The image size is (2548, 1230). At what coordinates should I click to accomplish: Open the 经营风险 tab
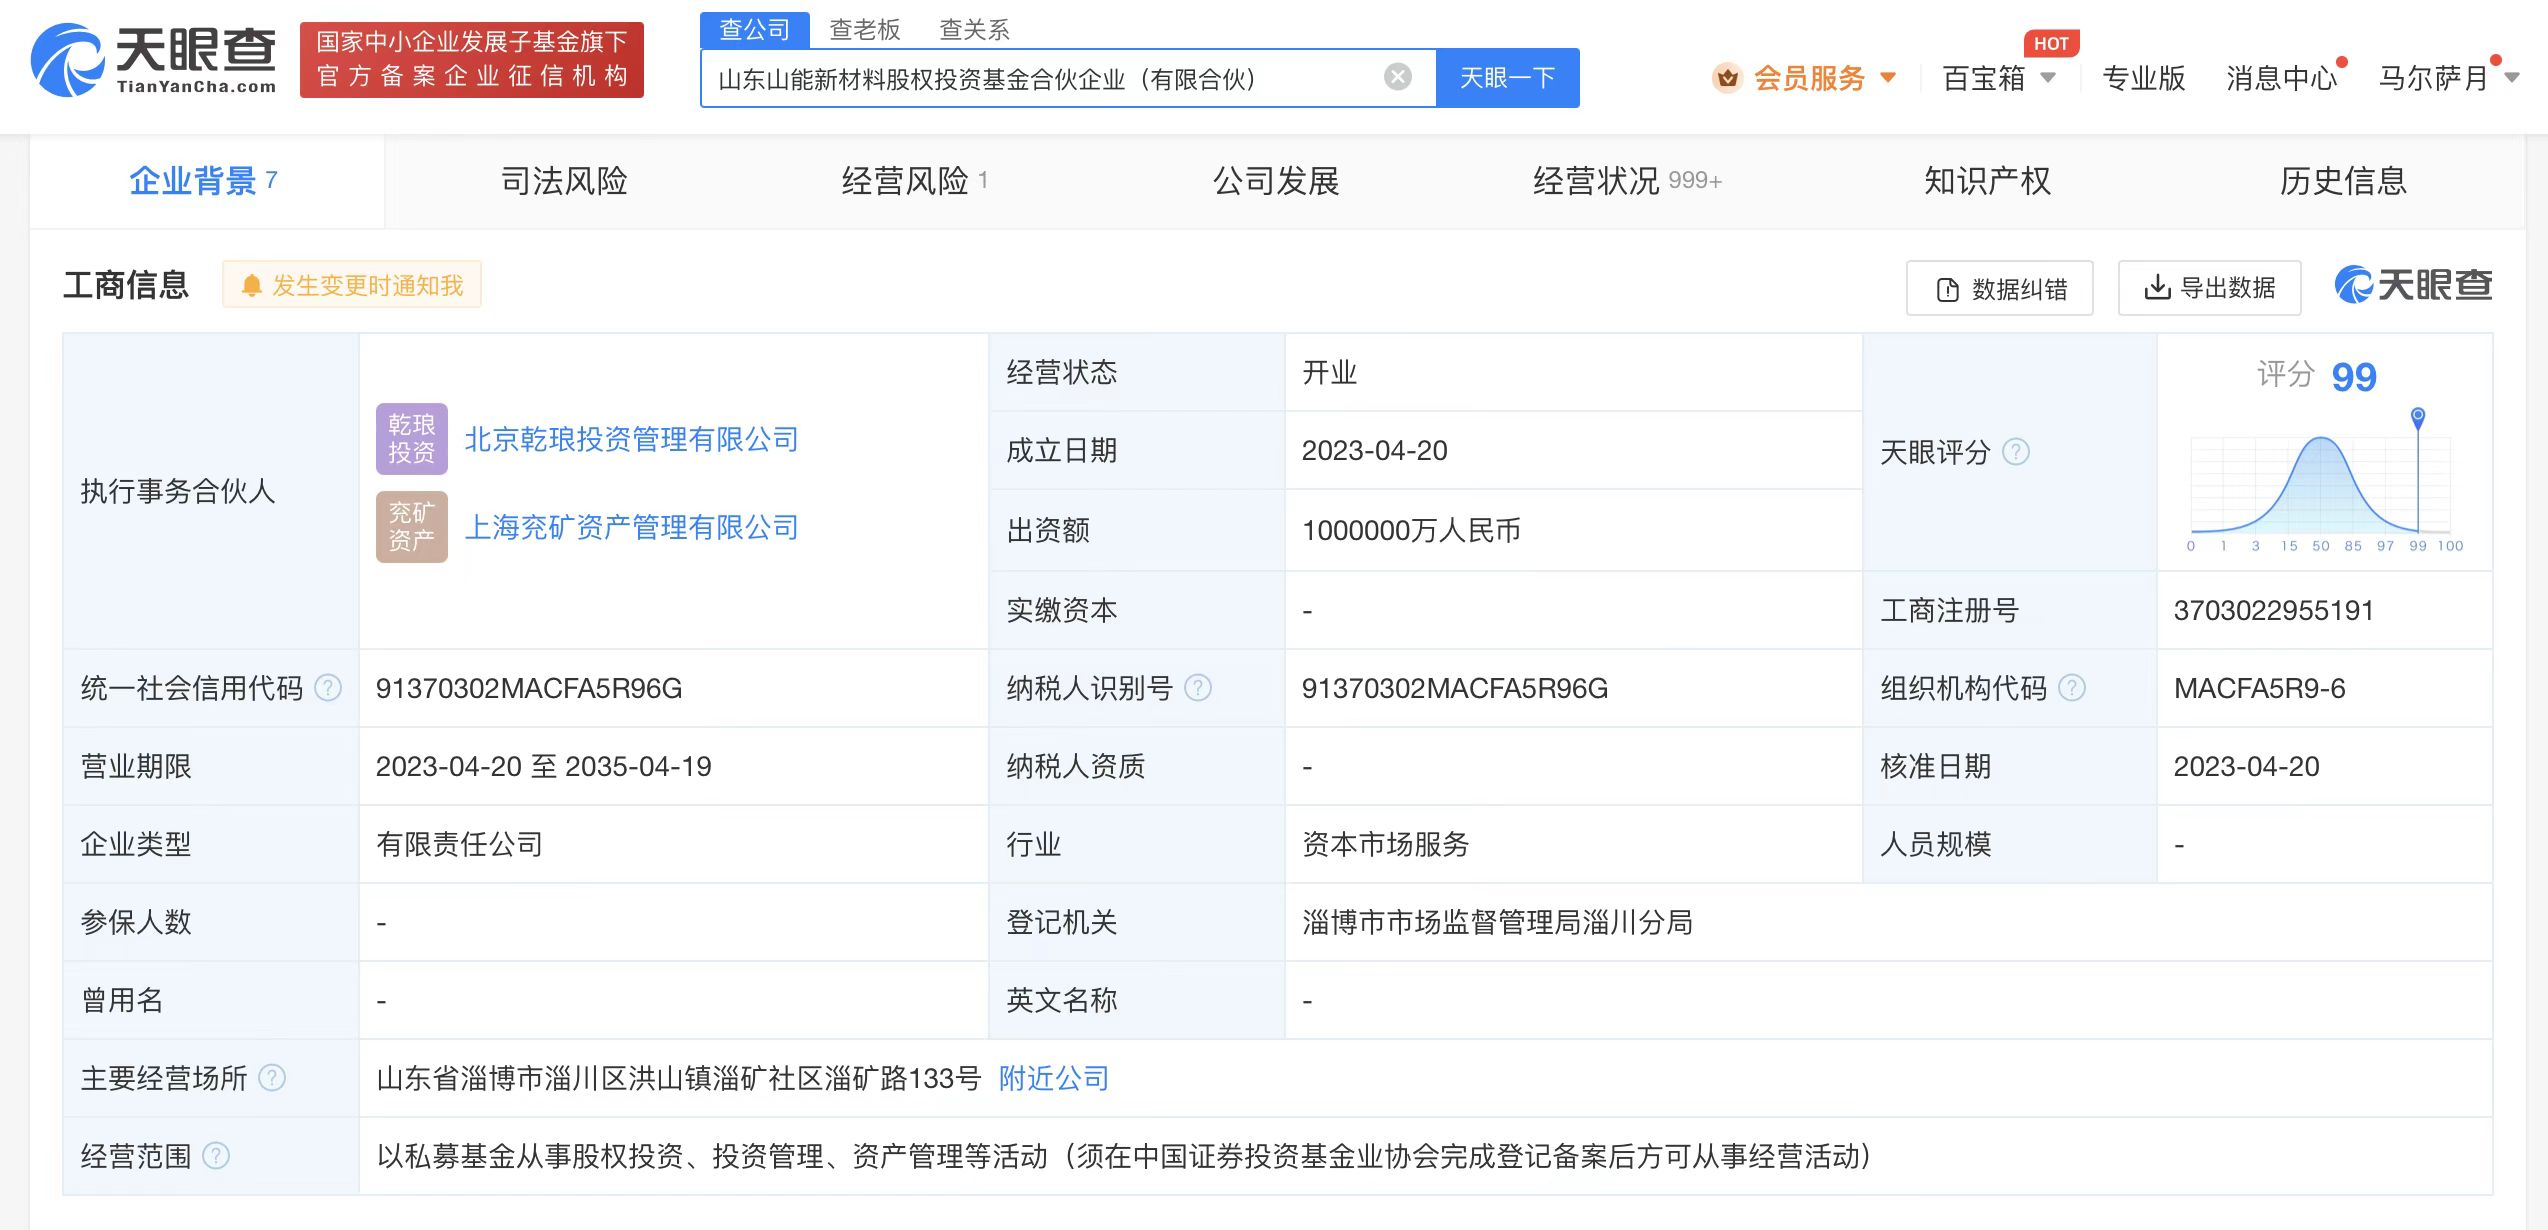click(914, 181)
